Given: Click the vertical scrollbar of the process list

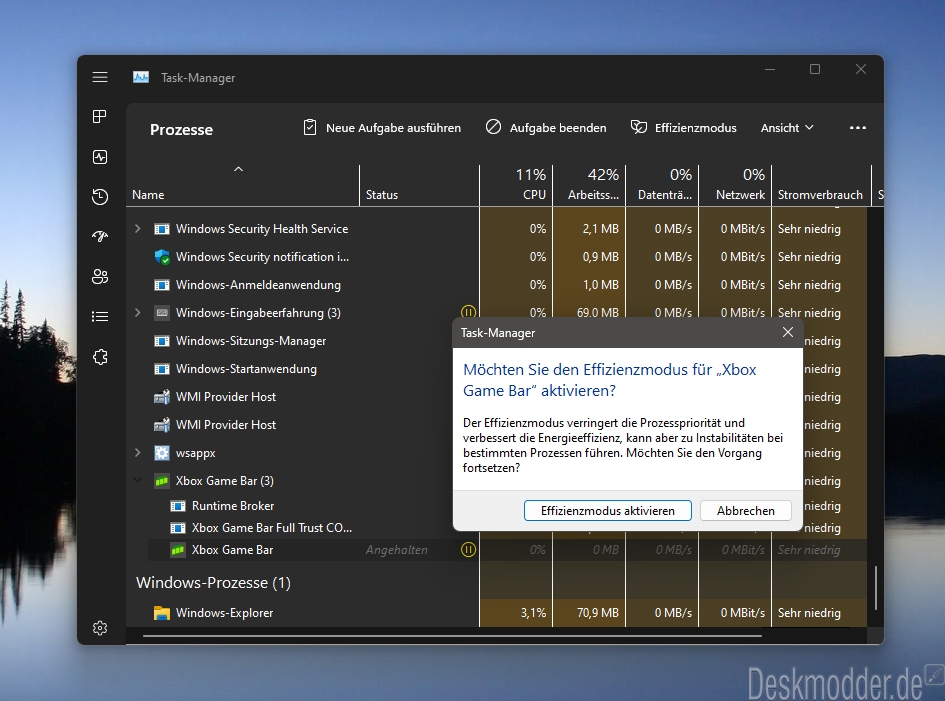Looking at the screenshot, I should tap(876, 588).
